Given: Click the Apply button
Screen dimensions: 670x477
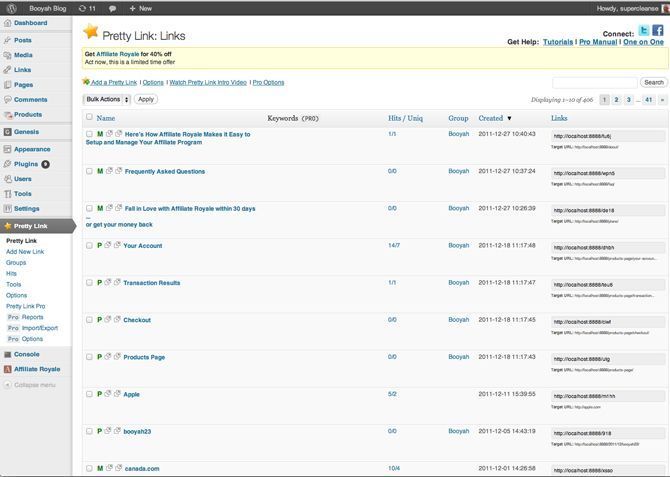Looking at the screenshot, I should tap(146, 99).
